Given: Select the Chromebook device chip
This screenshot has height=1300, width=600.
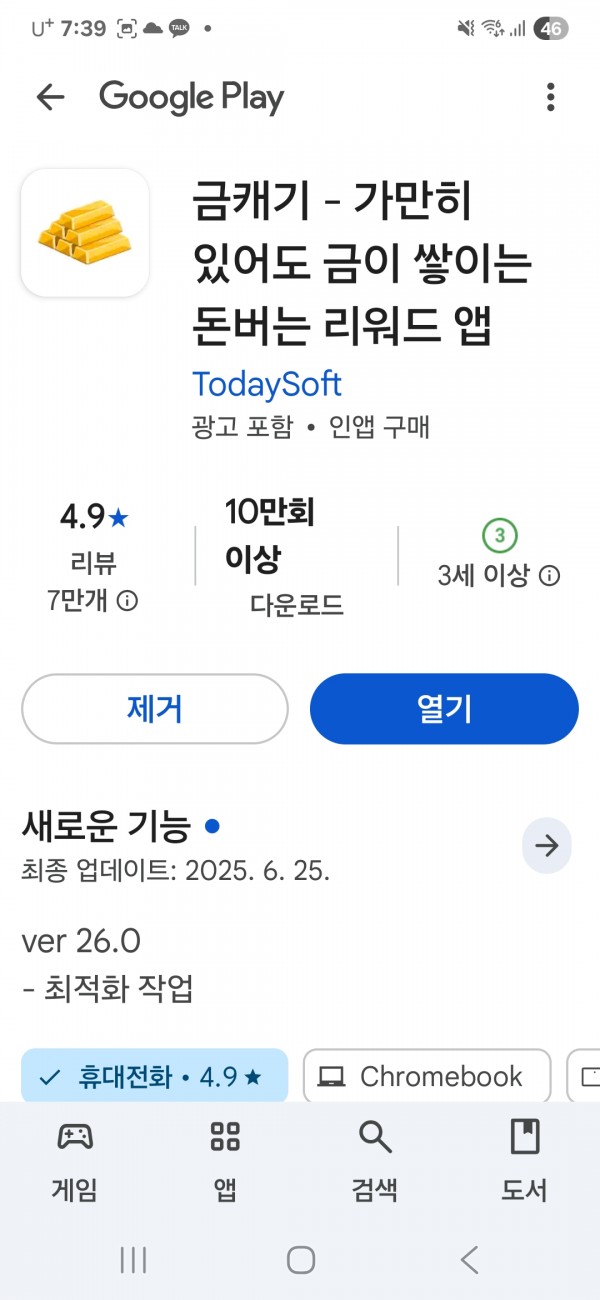Looking at the screenshot, I should (427, 1076).
